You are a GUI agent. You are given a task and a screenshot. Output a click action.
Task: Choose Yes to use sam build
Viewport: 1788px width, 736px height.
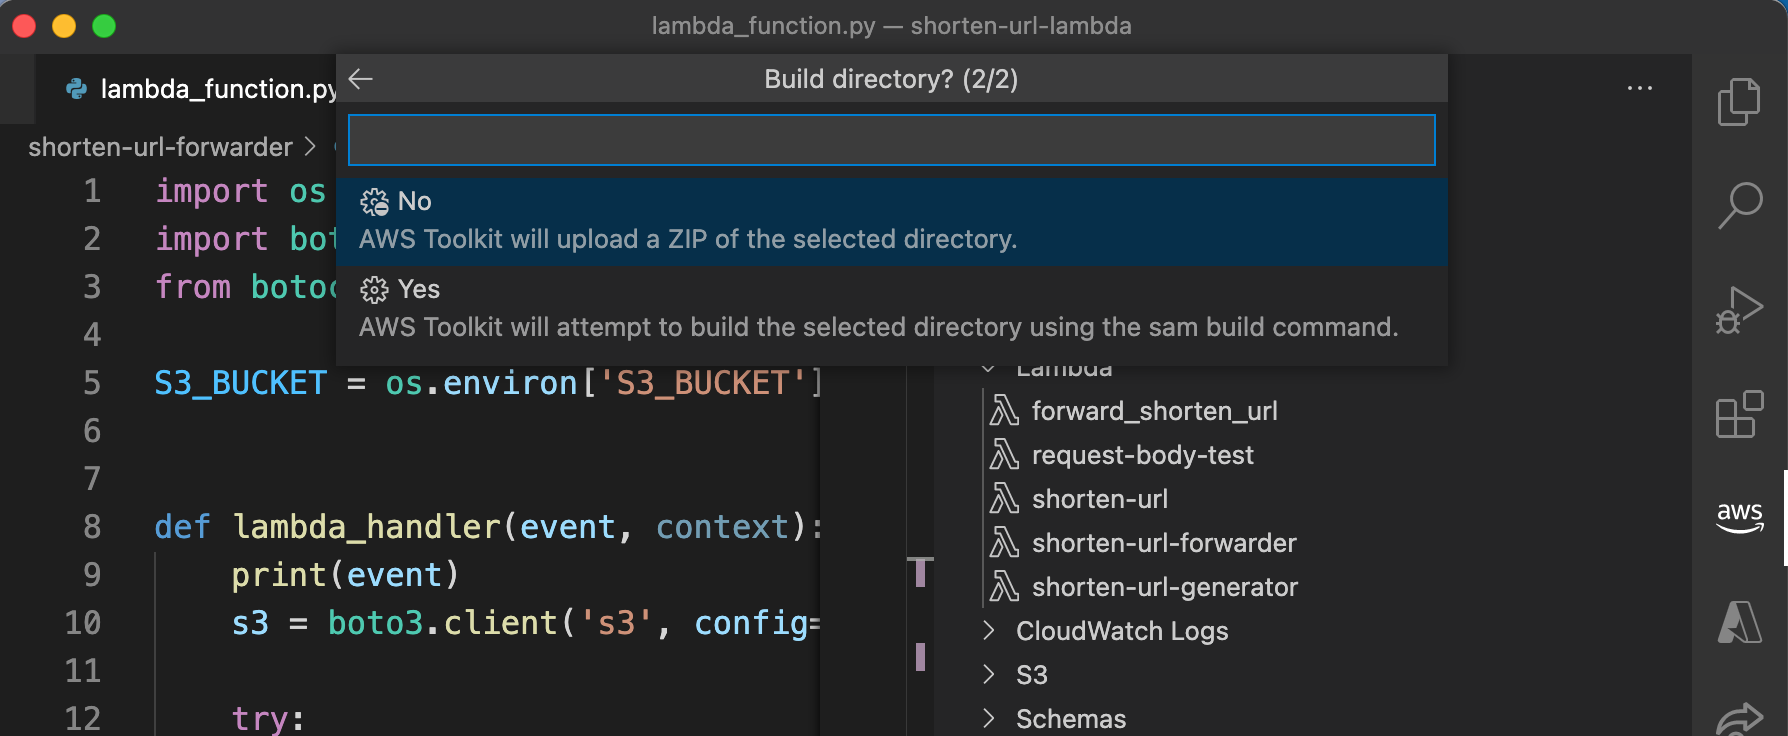point(892,309)
